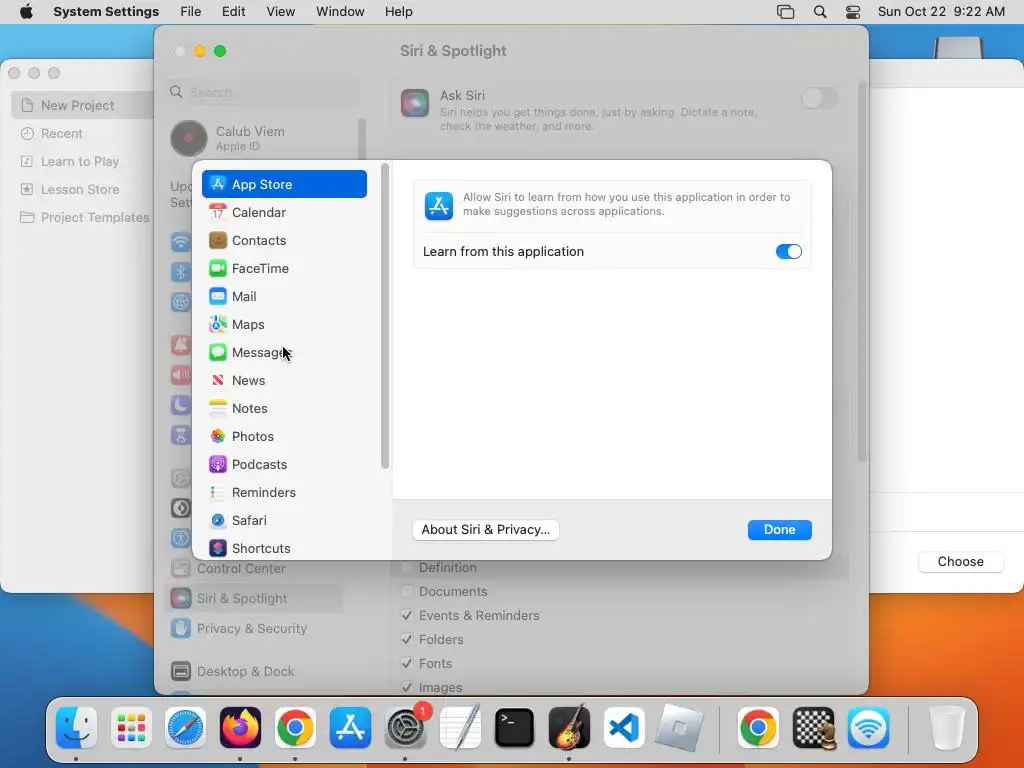This screenshot has width=1024, height=768.
Task: Open Spotlight search in the menu bar
Action: (820, 12)
